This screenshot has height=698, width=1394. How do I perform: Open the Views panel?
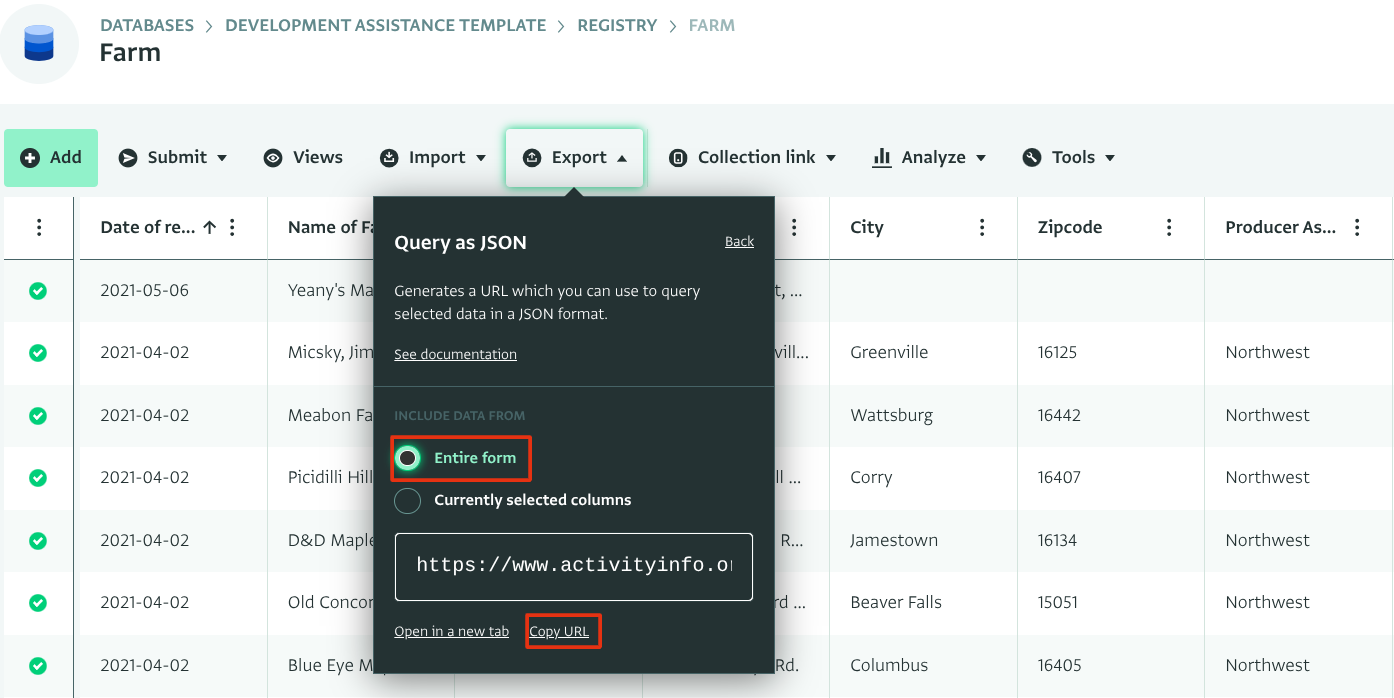pos(303,158)
